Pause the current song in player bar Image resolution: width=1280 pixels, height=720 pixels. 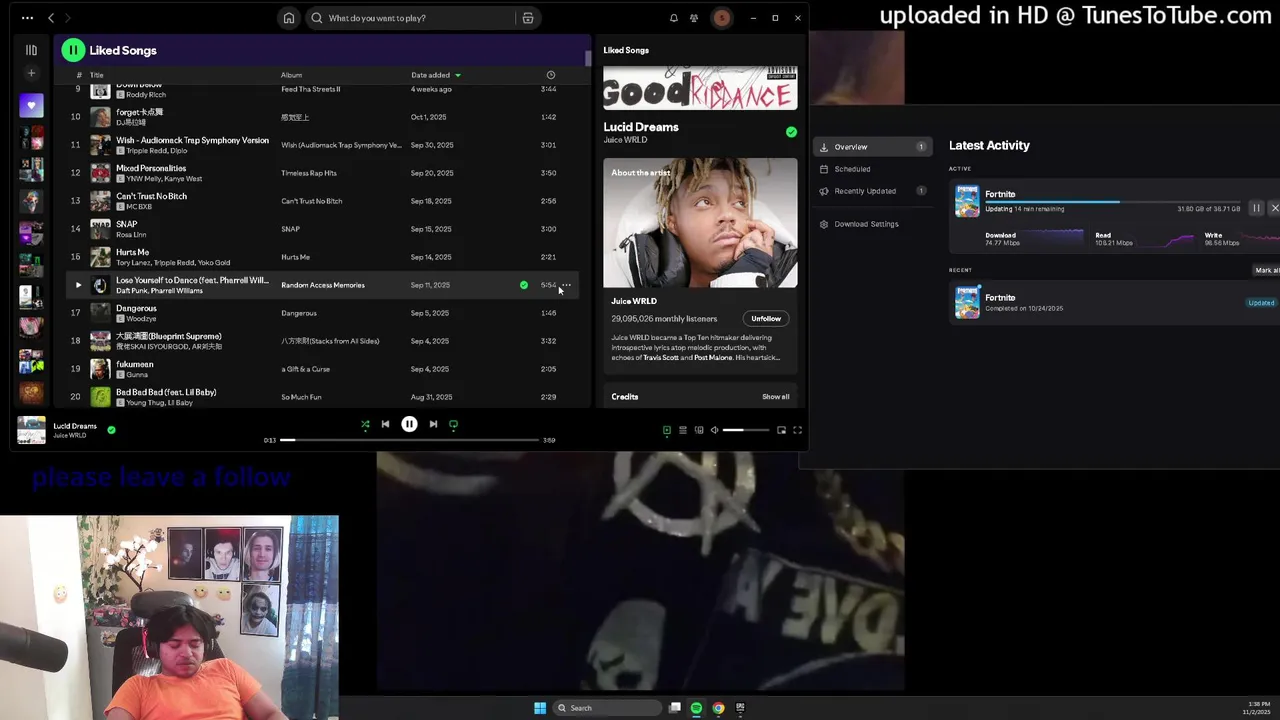[x=409, y=424]
